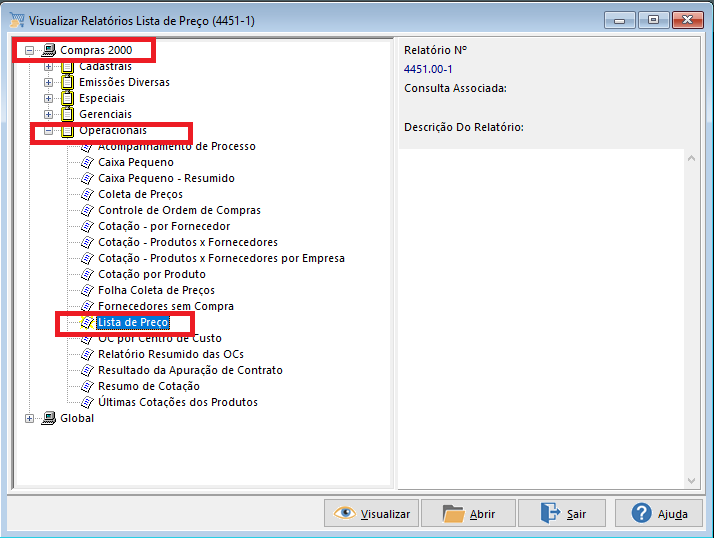This screenshot has height=538, width=714.
Task: Click report icon of Cotação - Produtos x Fornecedores por Empresa
Action: pyautogui.click(x=87, y=258)
